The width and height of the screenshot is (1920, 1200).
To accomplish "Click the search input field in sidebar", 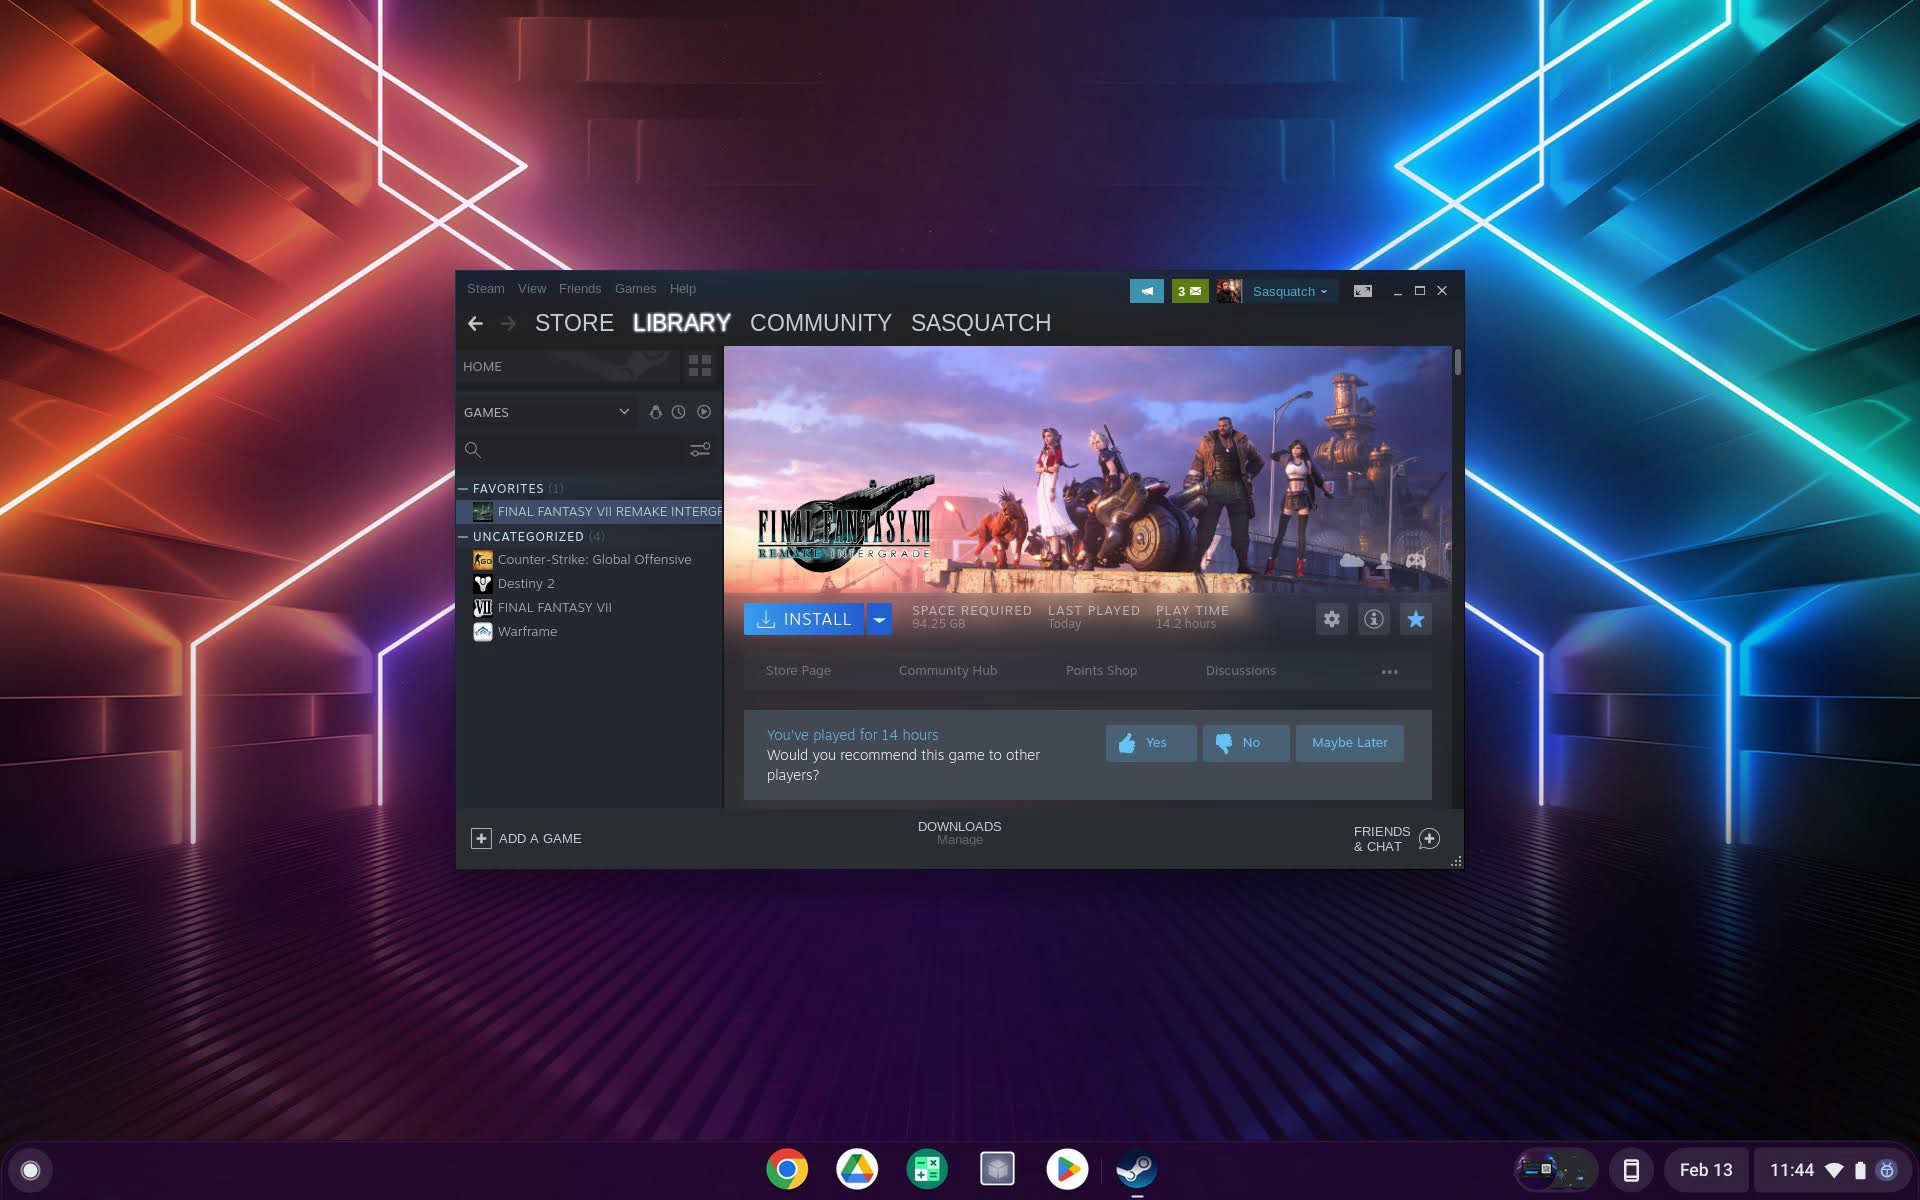I will coord(574,449).
